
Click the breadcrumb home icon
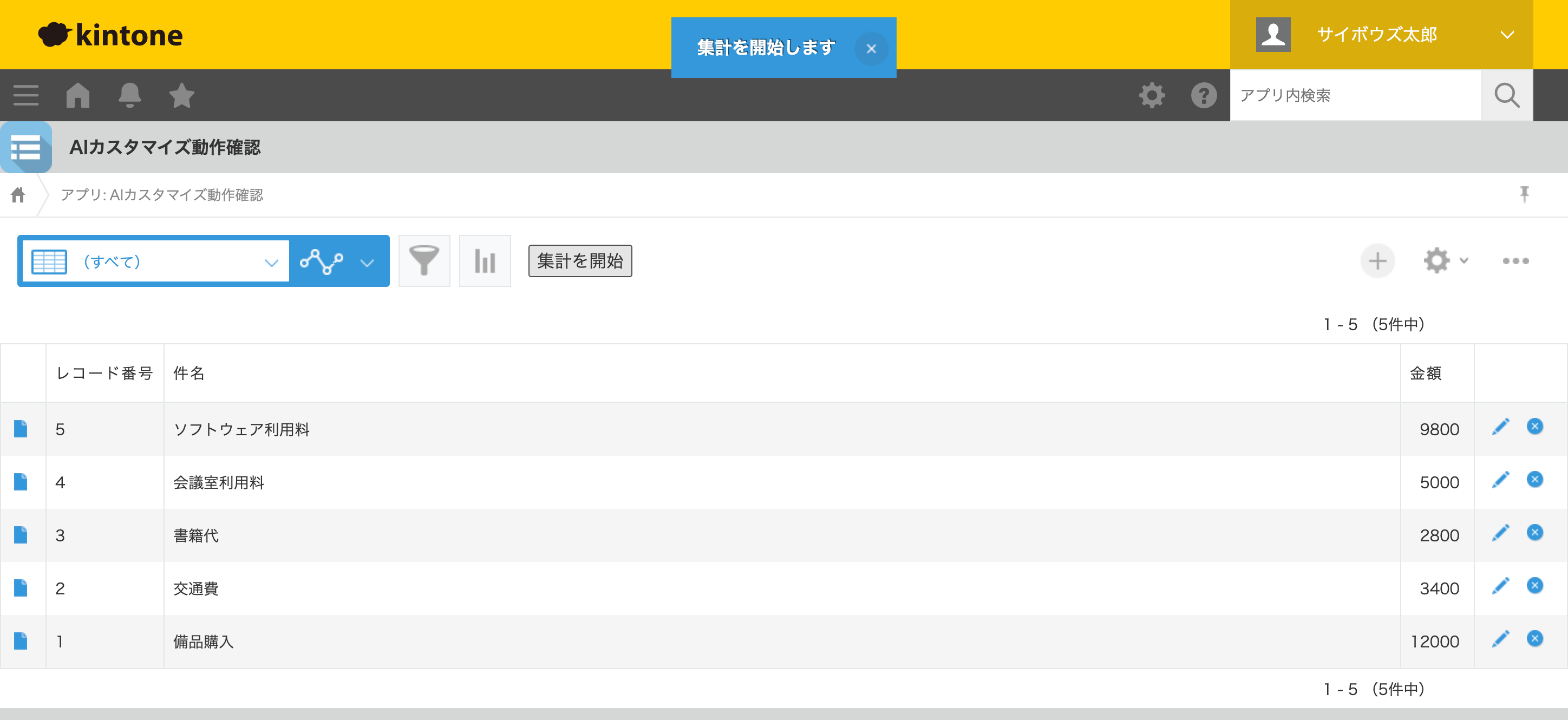point(18,194)
